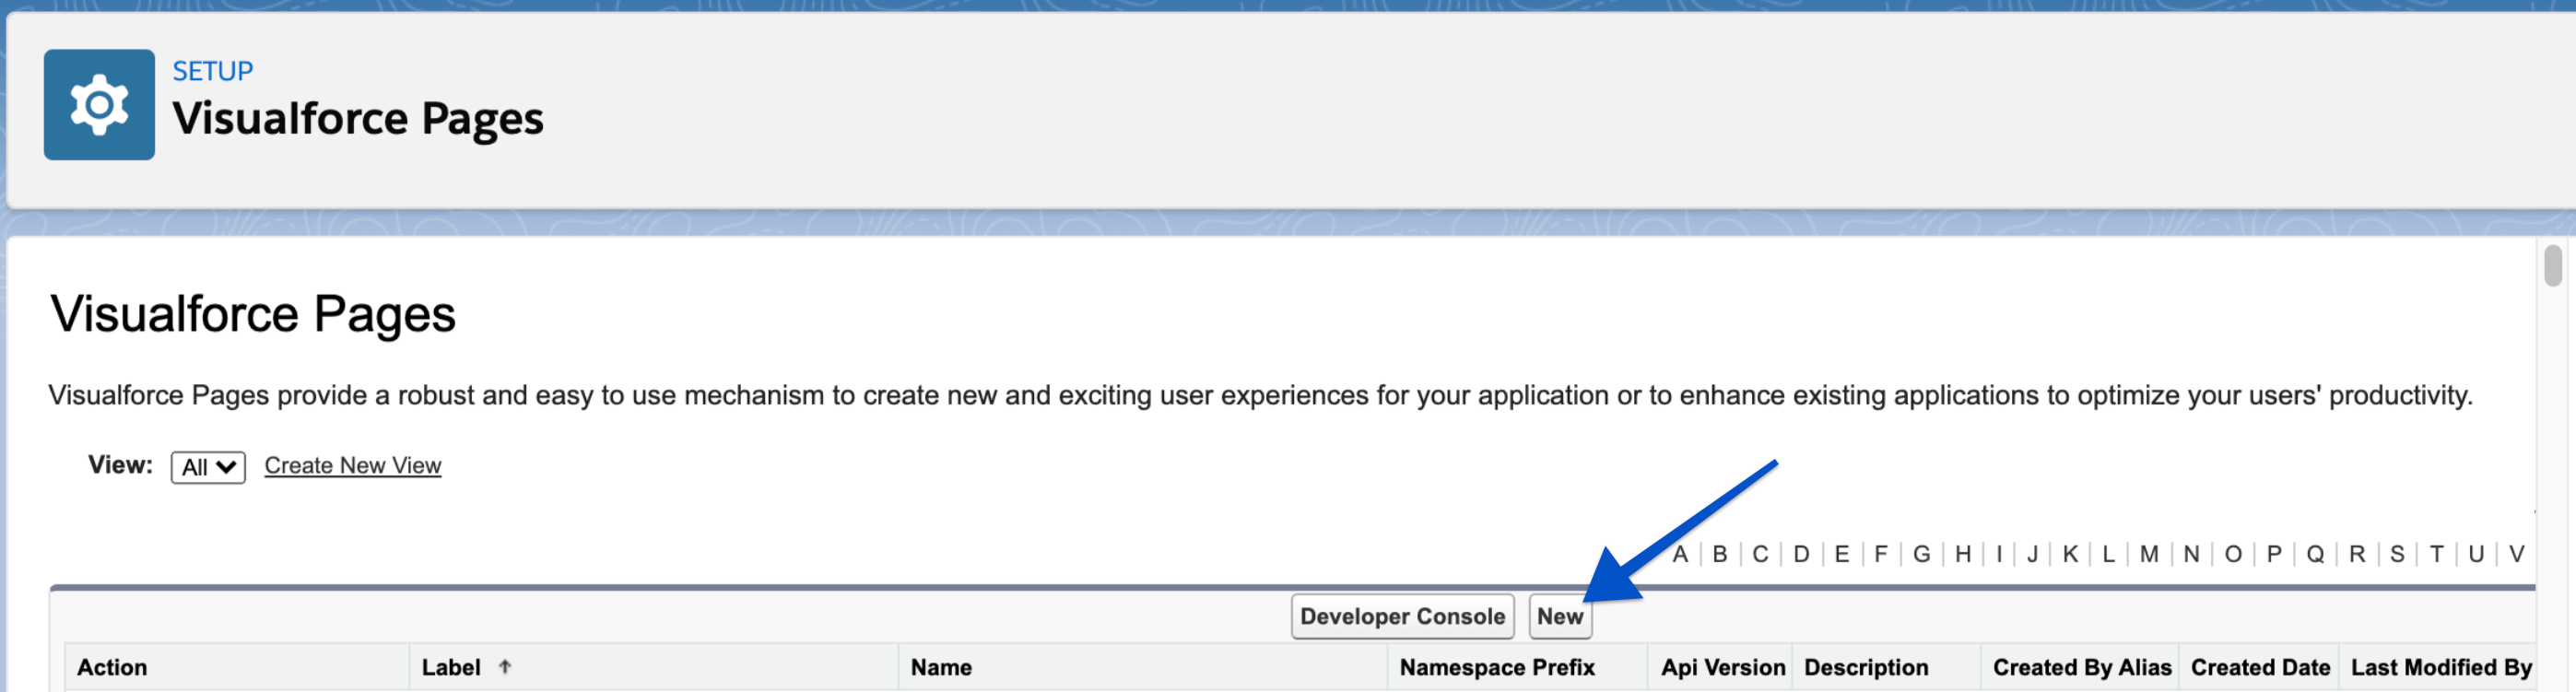Filter pages by letter C
Image resolution: width=2576 pixels, height=692 pixels.
tap(1761, 554)
